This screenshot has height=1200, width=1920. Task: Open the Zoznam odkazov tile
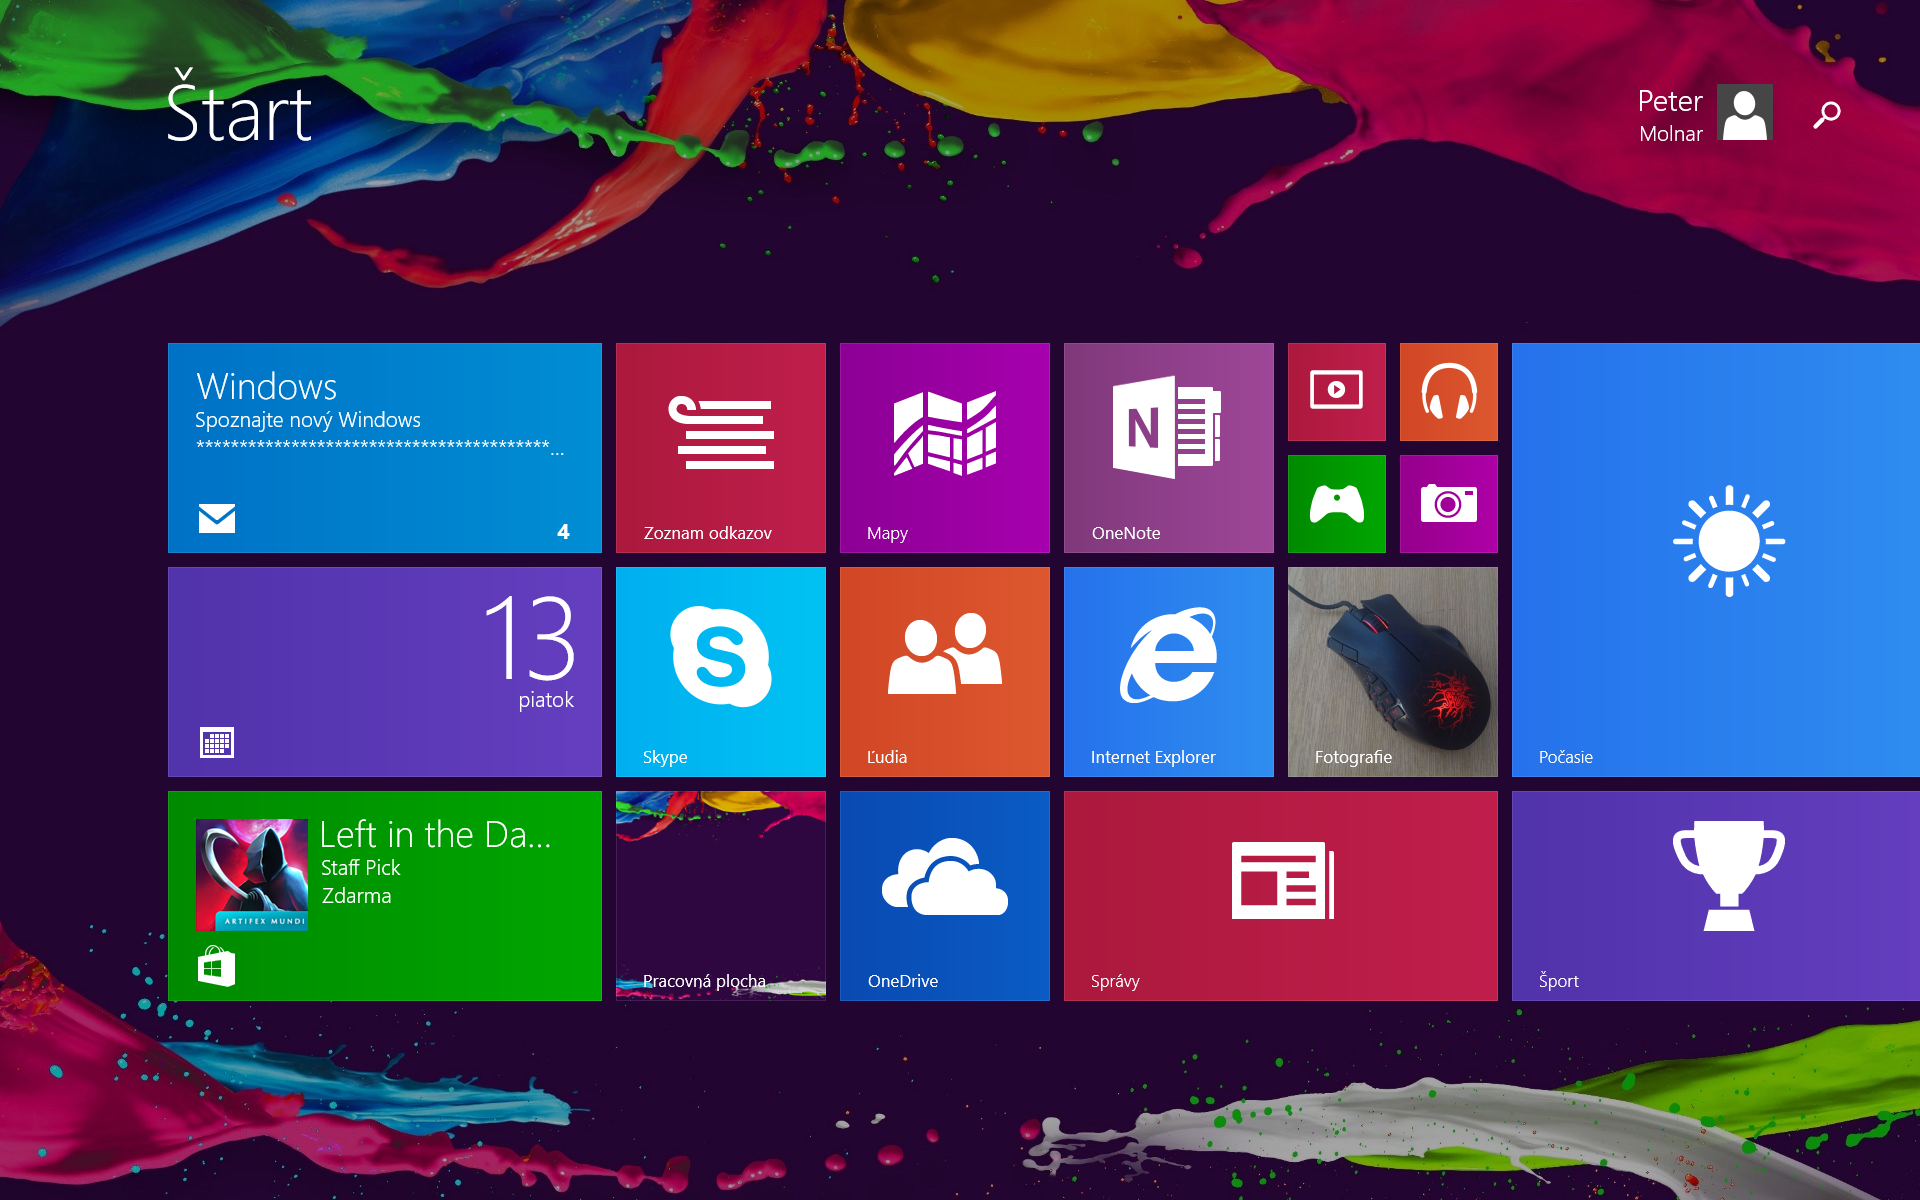pos(721,448)
